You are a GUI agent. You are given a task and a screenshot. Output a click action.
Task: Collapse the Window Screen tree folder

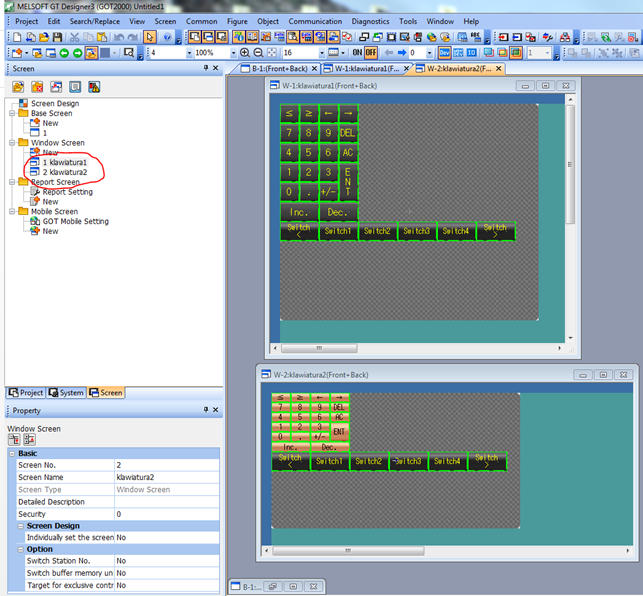click(x=11, y=143)
